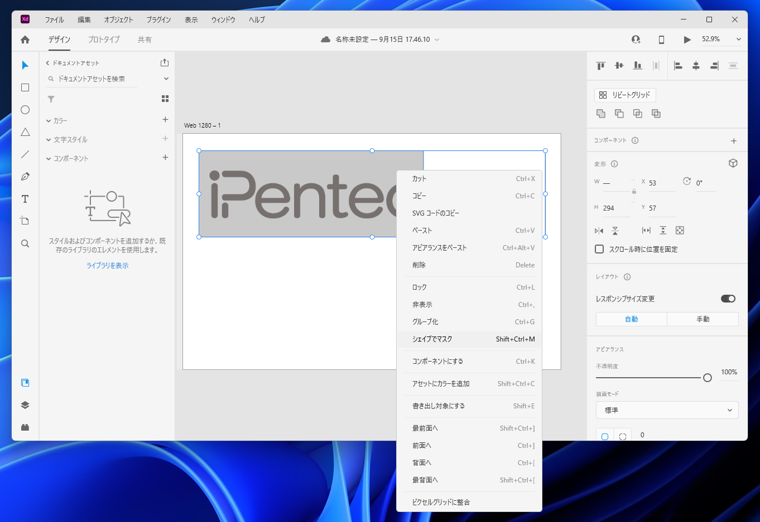Image resolution: width=760 pixels, height=522 pixels.
Task: Align top edges icon
Action: (x=601, y=65)
